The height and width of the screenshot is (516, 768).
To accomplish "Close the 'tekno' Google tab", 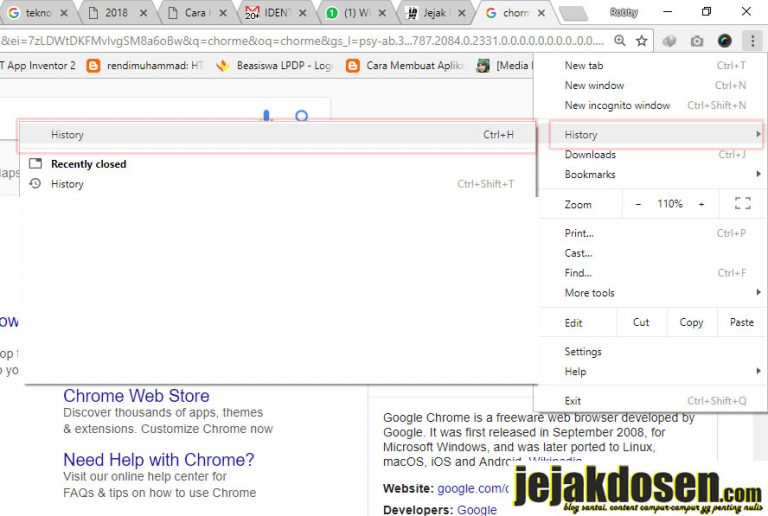I will (64, 13).
